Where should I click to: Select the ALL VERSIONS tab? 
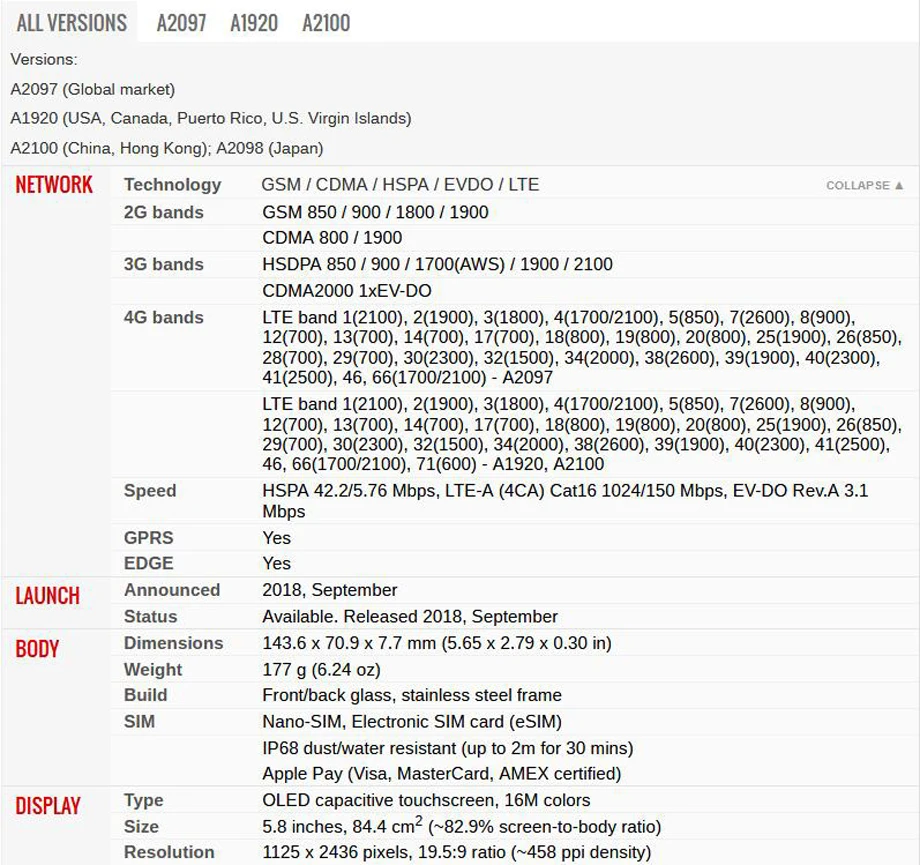click(x=71, y=23)
